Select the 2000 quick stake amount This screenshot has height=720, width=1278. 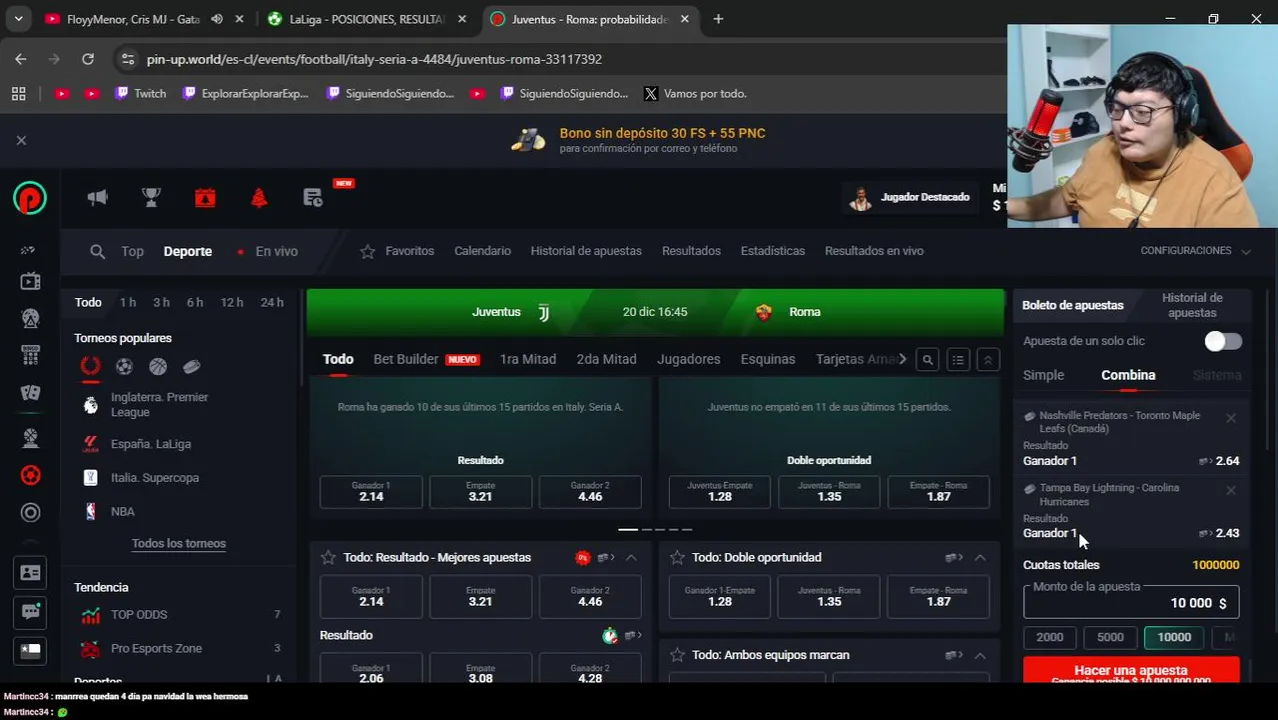pyautogui.click(x=1050, y=637)
